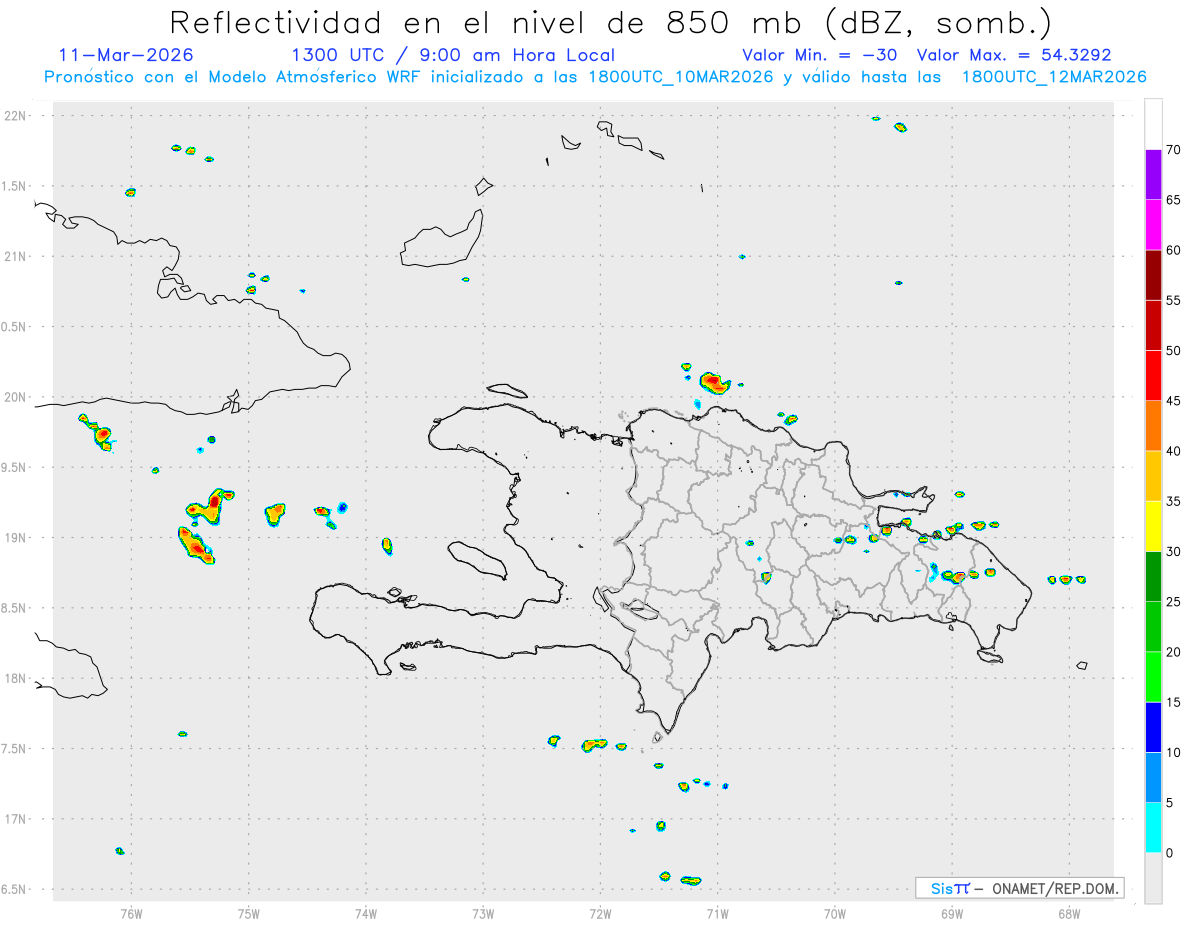Screen dimensions: 1200x927
Task: Select the '19N' latitude label
Action: 16,538
